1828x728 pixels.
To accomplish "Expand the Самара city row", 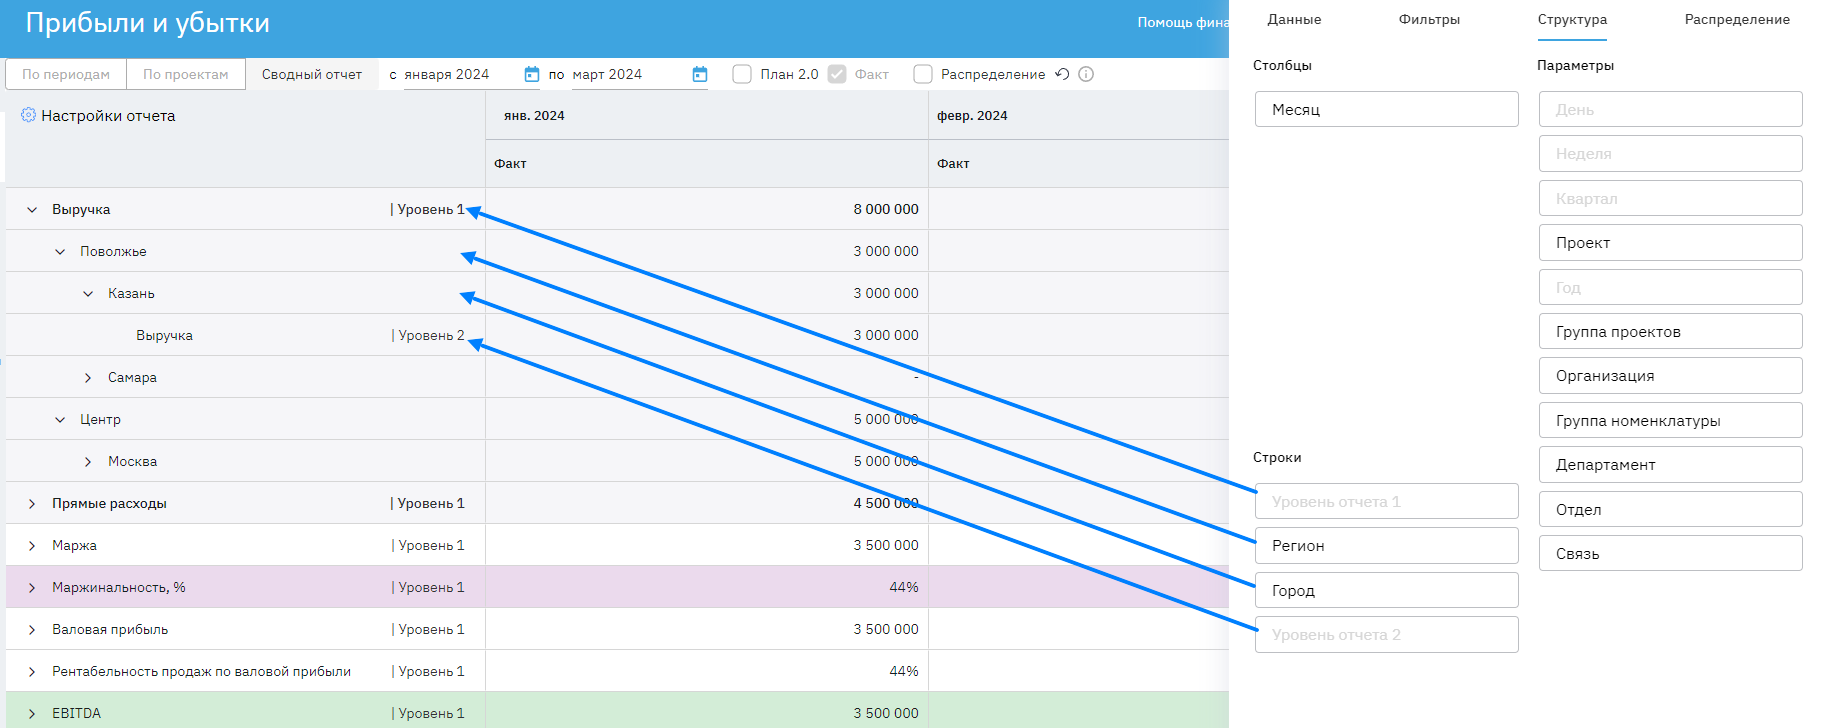I will [x=88, y=378].
